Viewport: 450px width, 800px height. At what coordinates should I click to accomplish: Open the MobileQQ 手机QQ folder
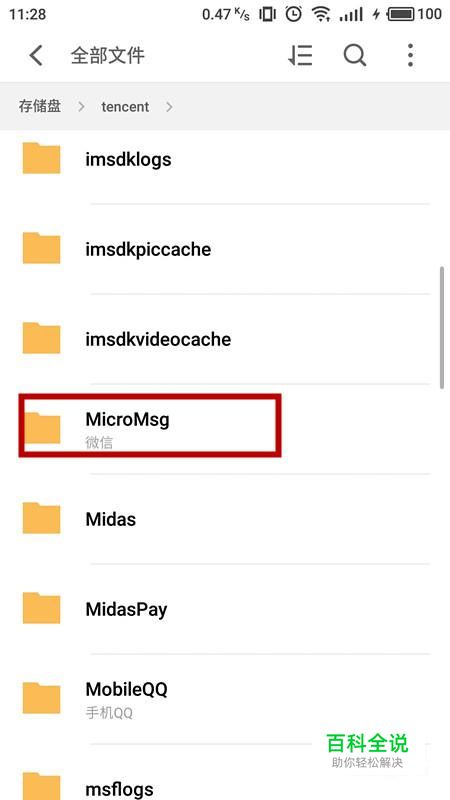tap(225, 698)
